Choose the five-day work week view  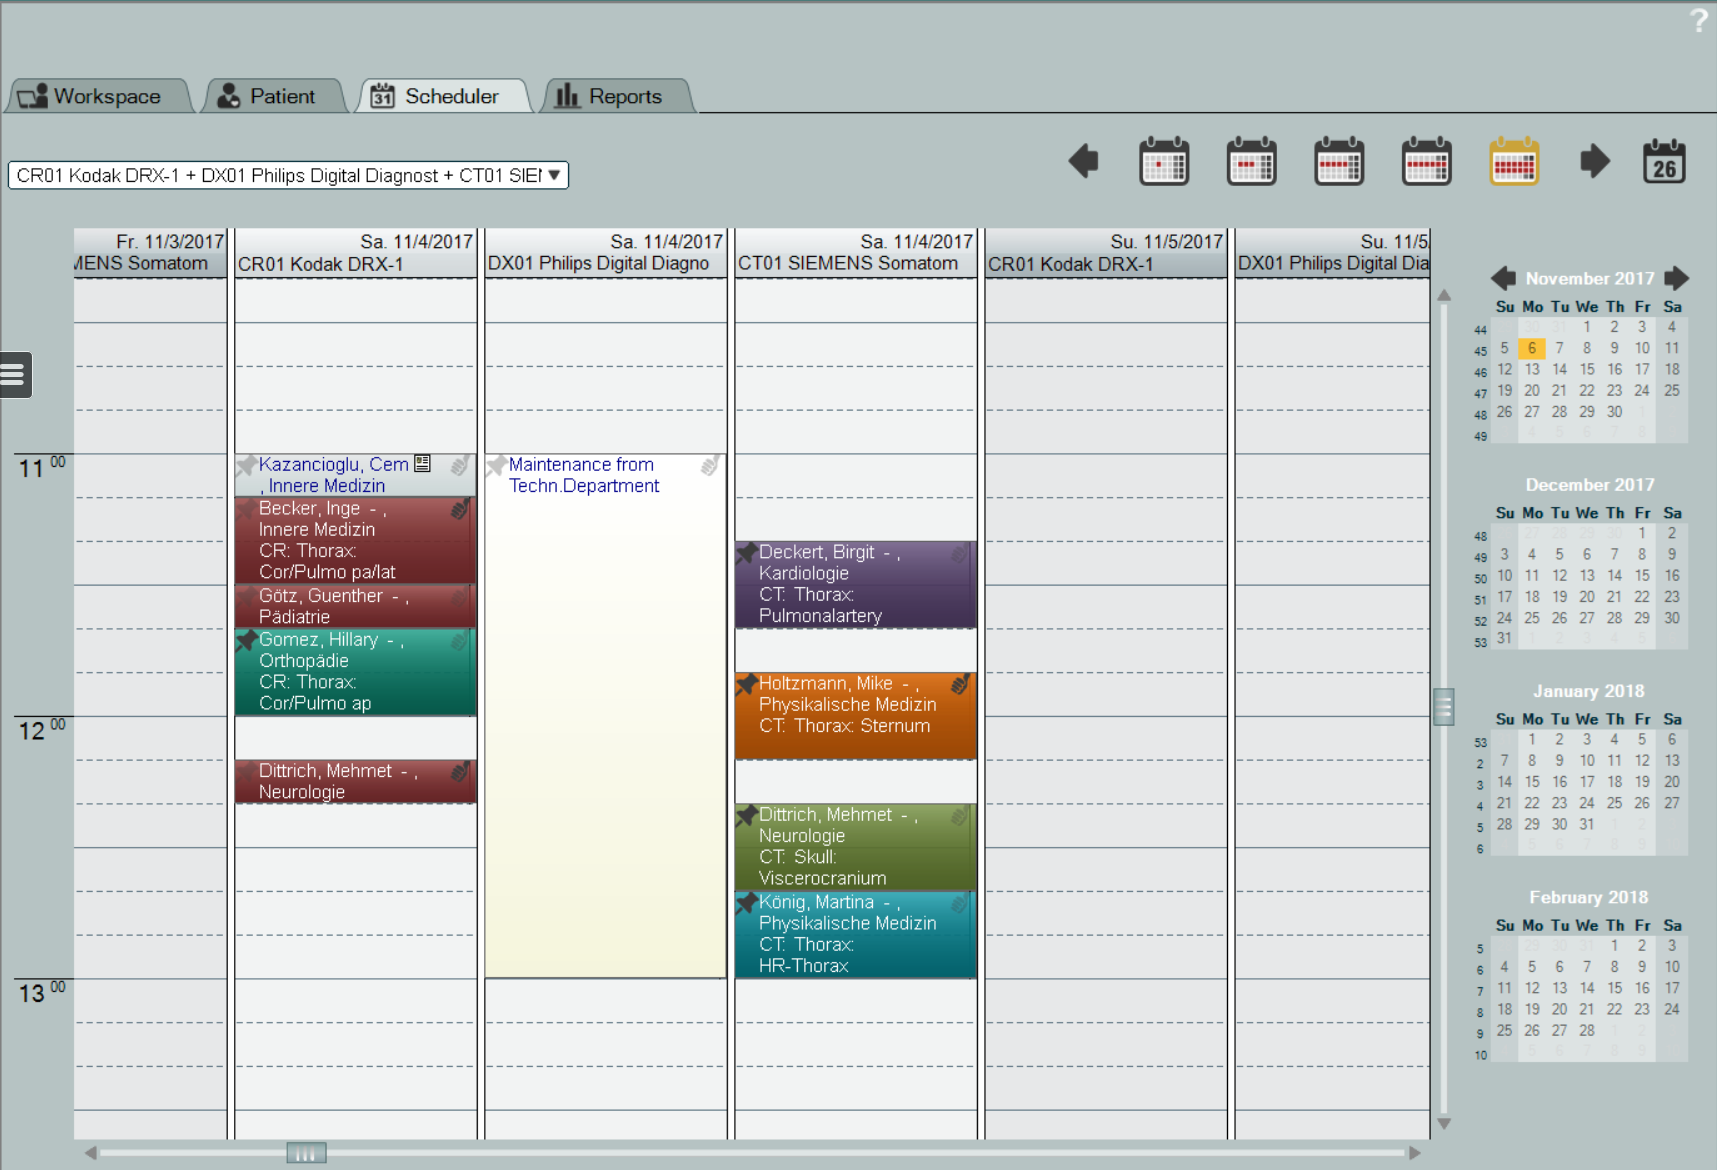click(x=1339, y=162)
